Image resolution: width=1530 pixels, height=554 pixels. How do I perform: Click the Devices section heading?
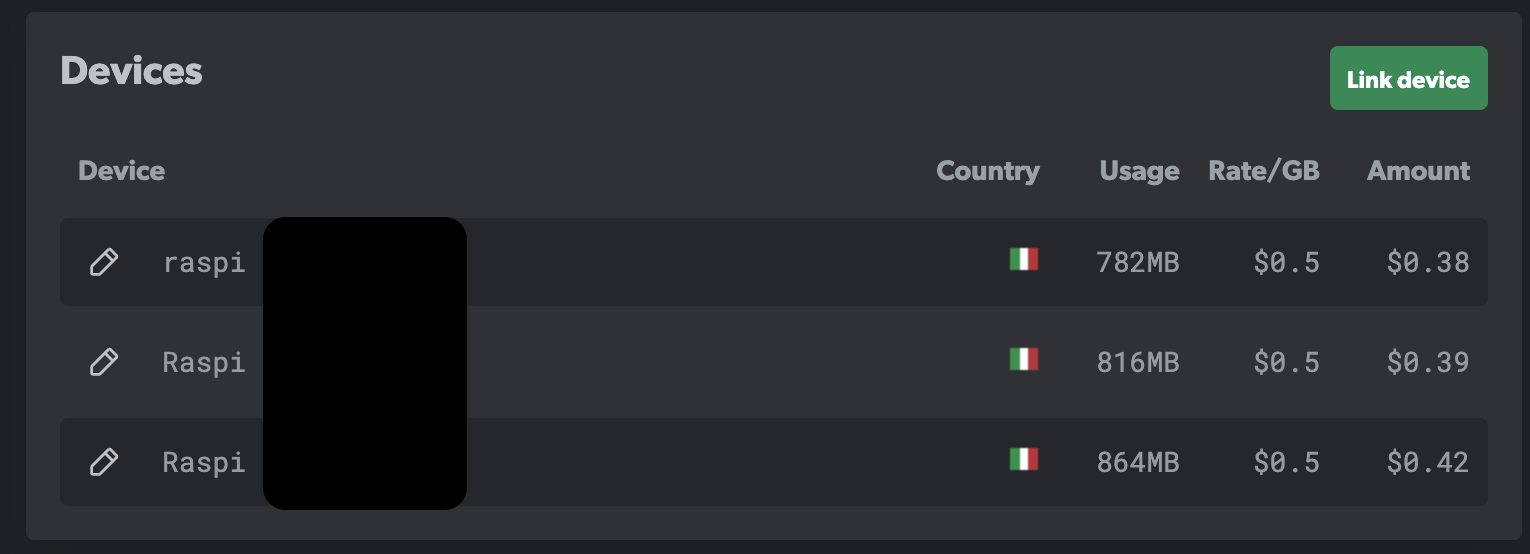131,72
